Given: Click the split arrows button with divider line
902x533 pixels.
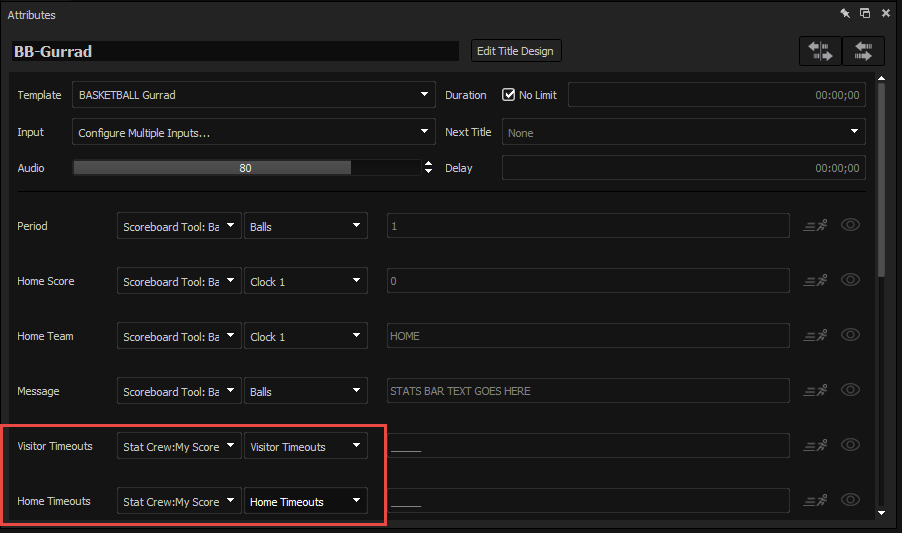Looking at the screenshot, I should 820,52.
